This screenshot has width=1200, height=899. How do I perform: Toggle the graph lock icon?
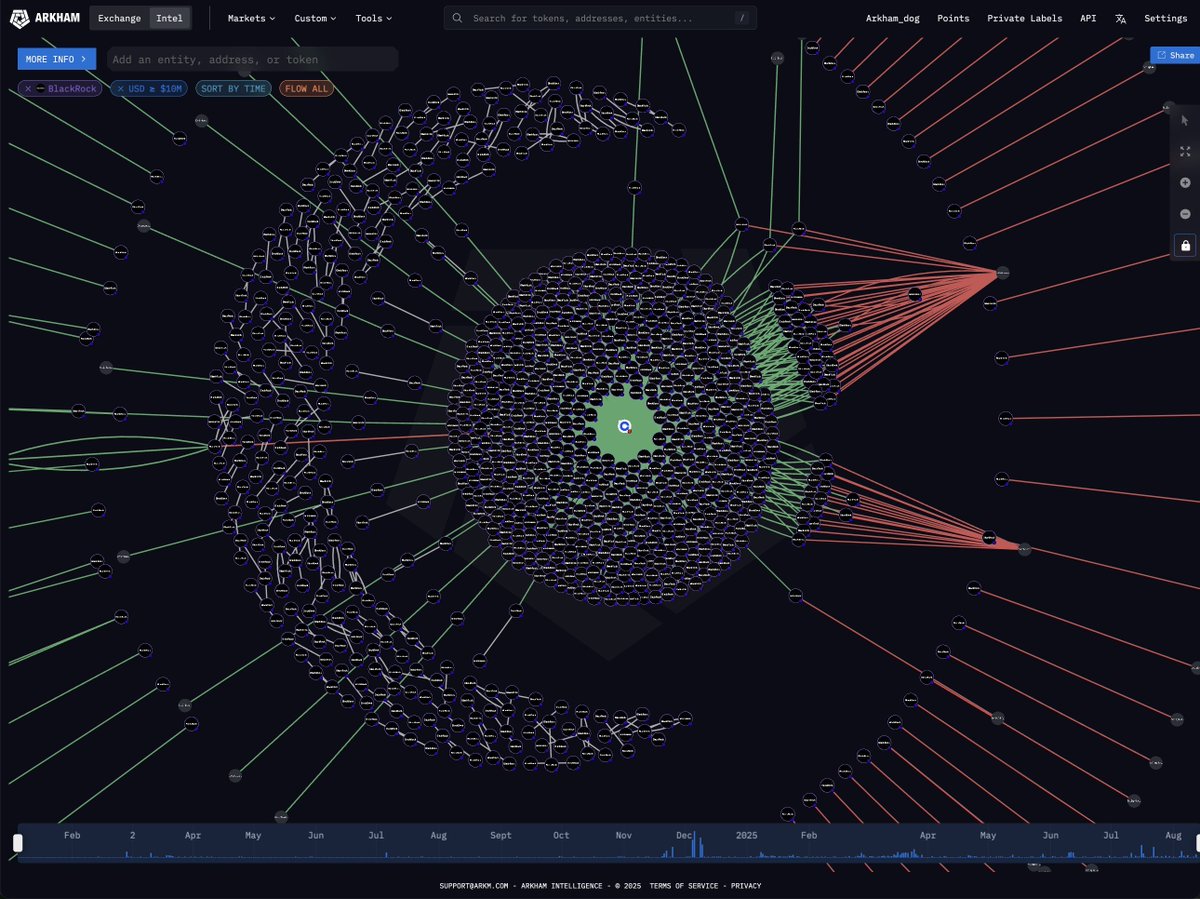point(1185,245)
